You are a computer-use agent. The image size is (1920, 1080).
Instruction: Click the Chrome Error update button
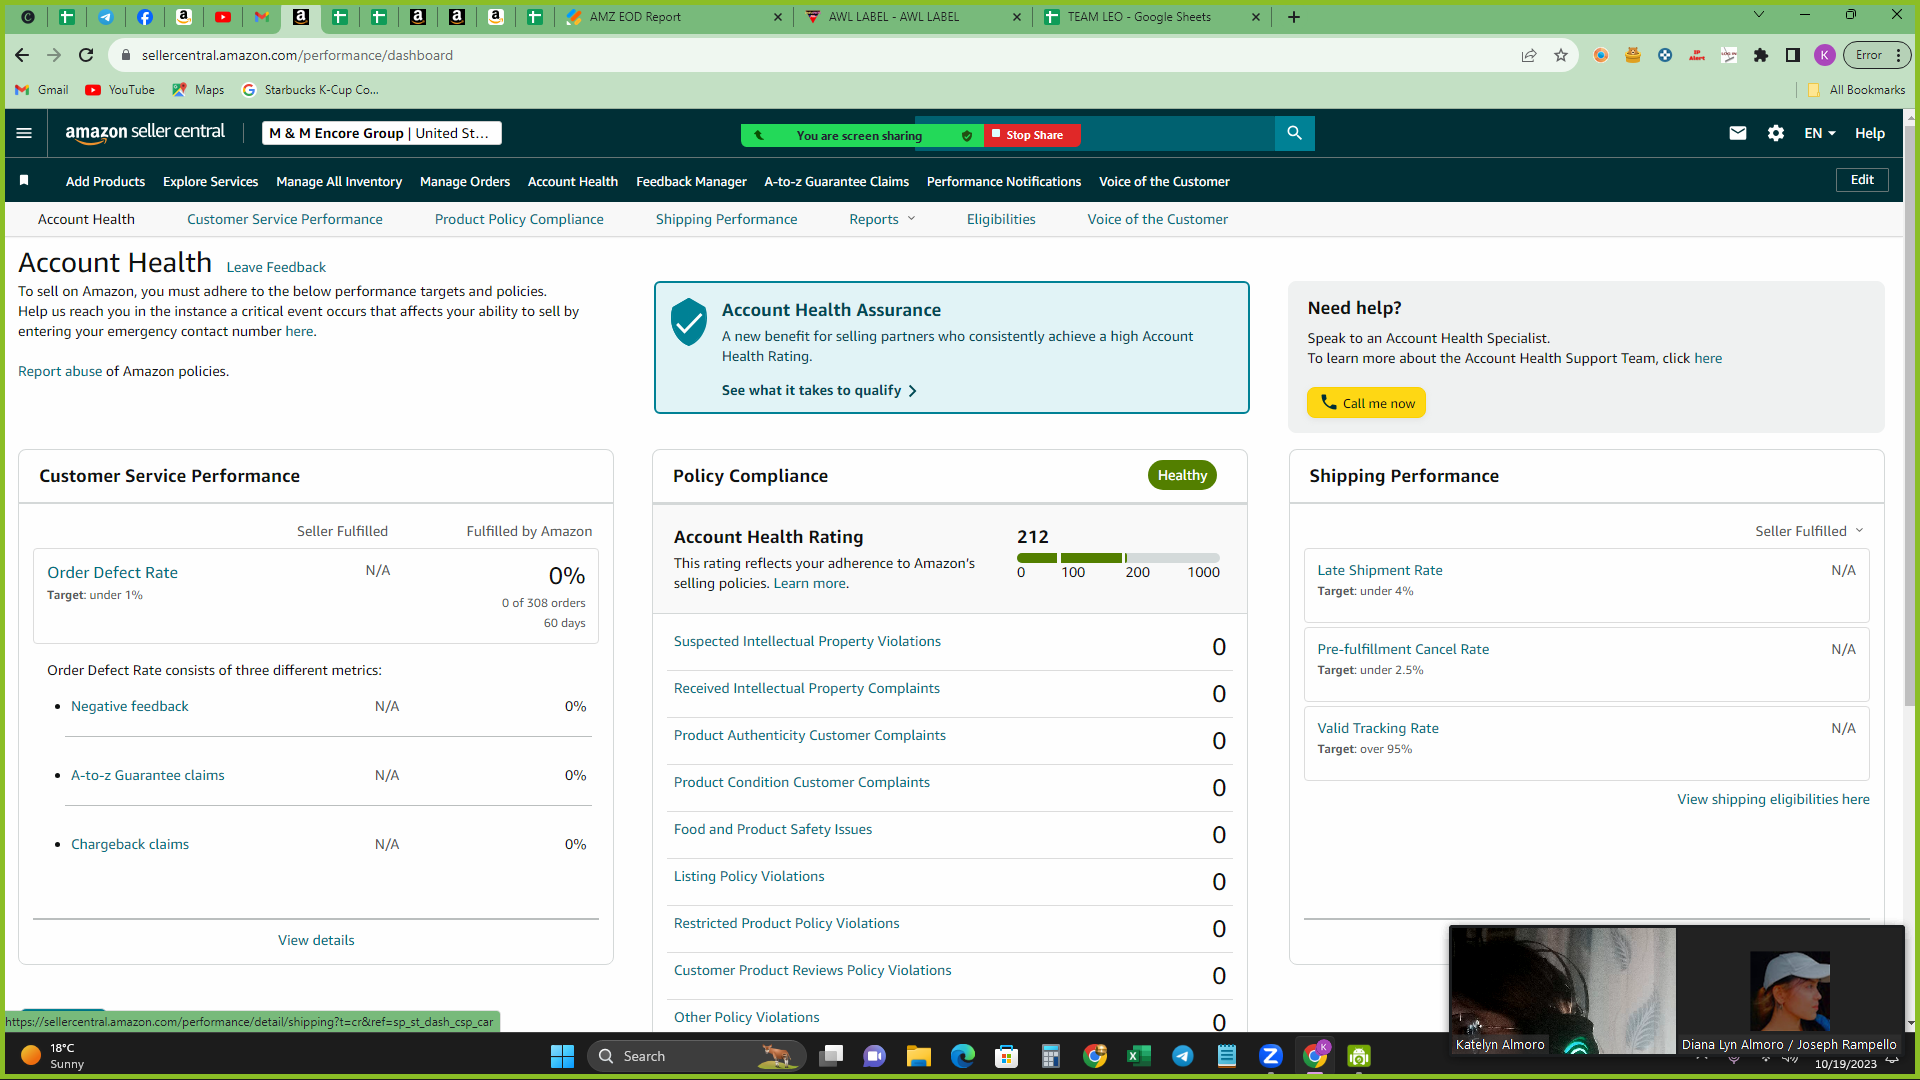coord(1878,55)
